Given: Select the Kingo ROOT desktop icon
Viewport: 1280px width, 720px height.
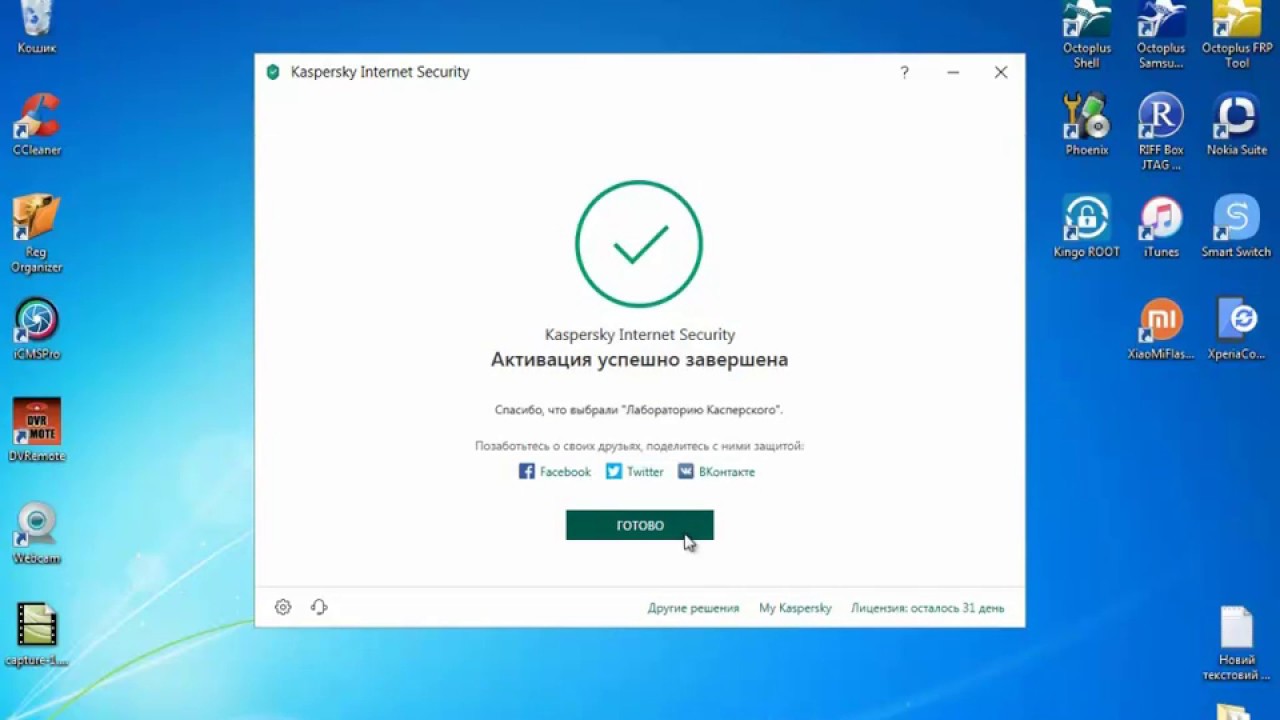Looking at the screenshot, I should coord(1087,227).
